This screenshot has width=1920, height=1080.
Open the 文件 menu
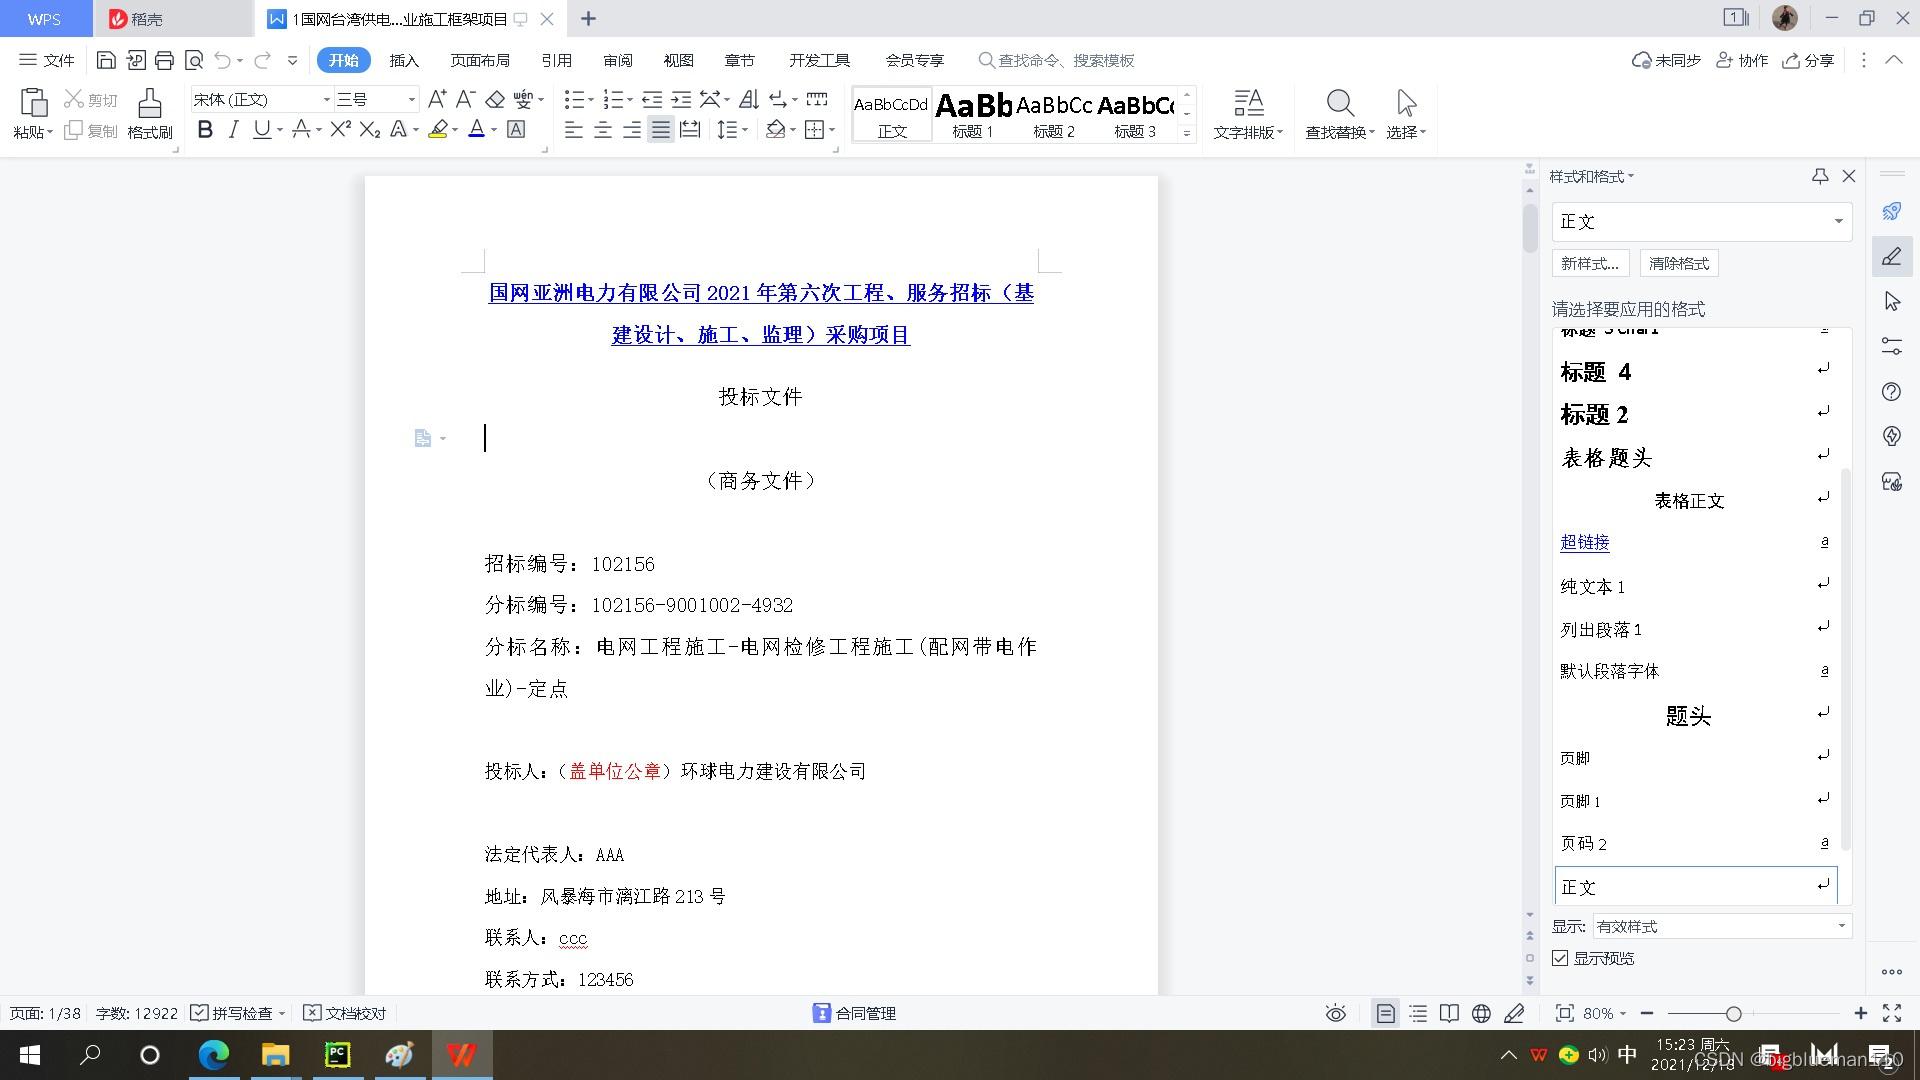(x=47, y=60)
